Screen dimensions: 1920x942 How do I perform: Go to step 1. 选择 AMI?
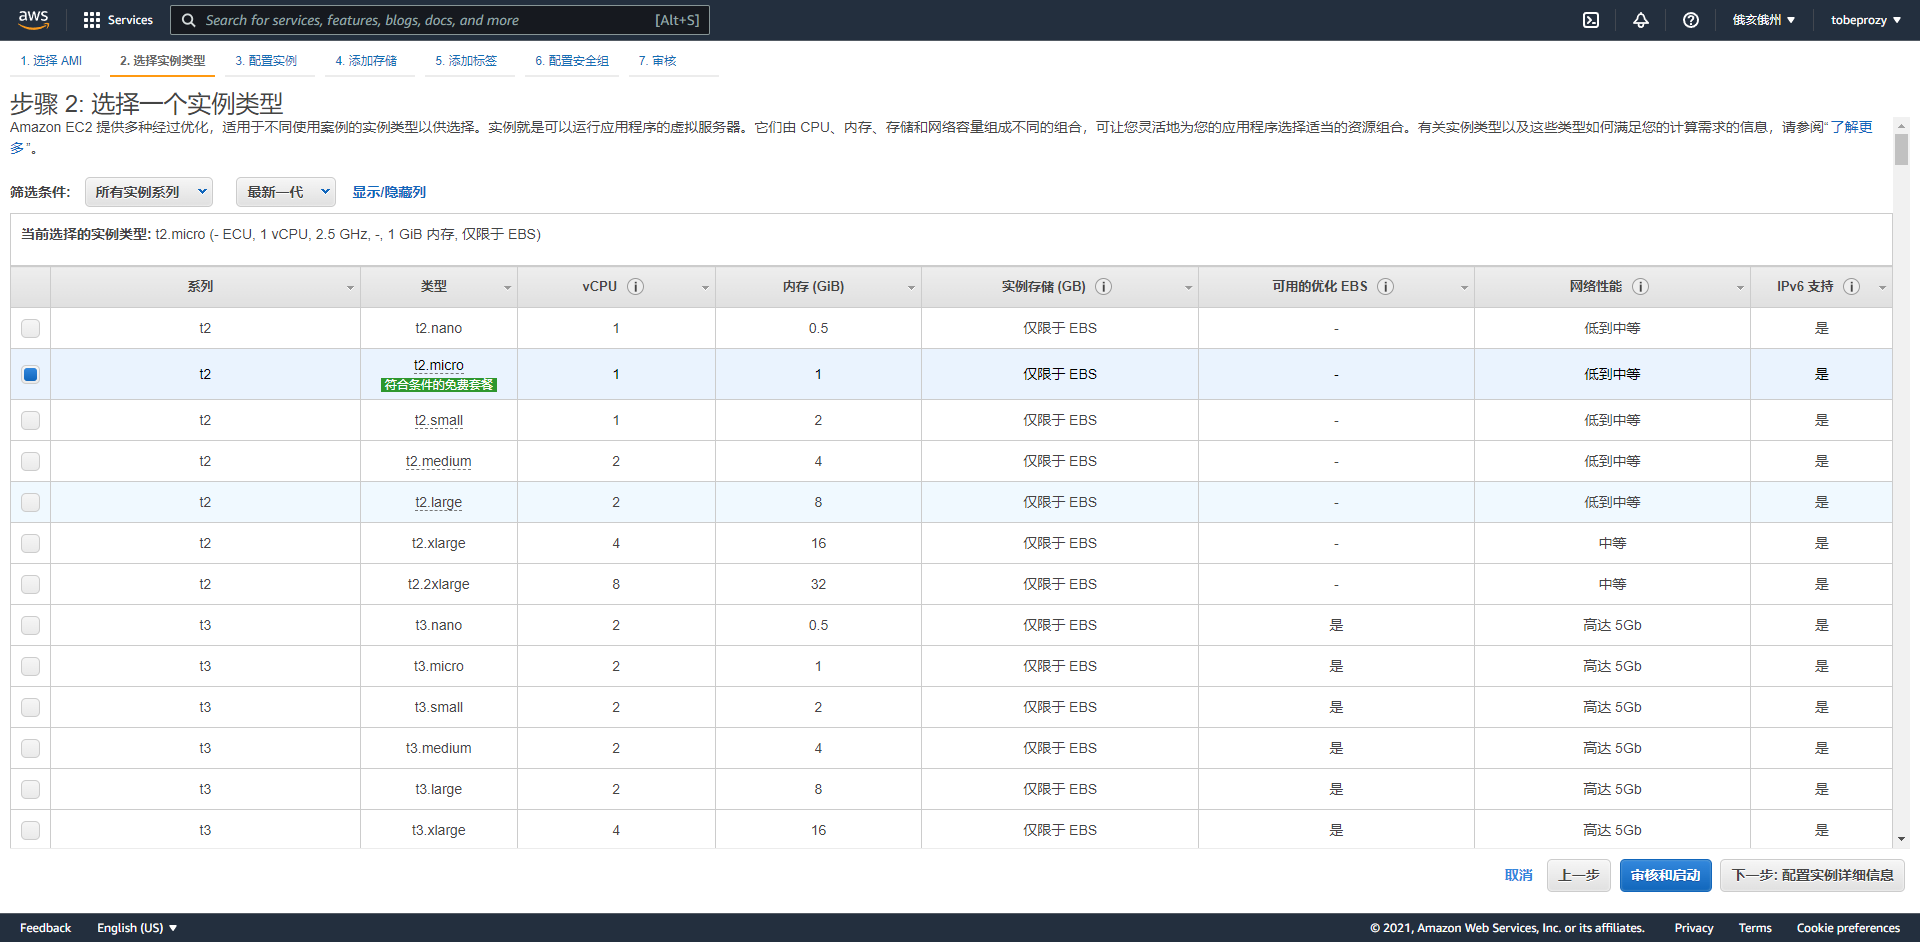point(52,61)
